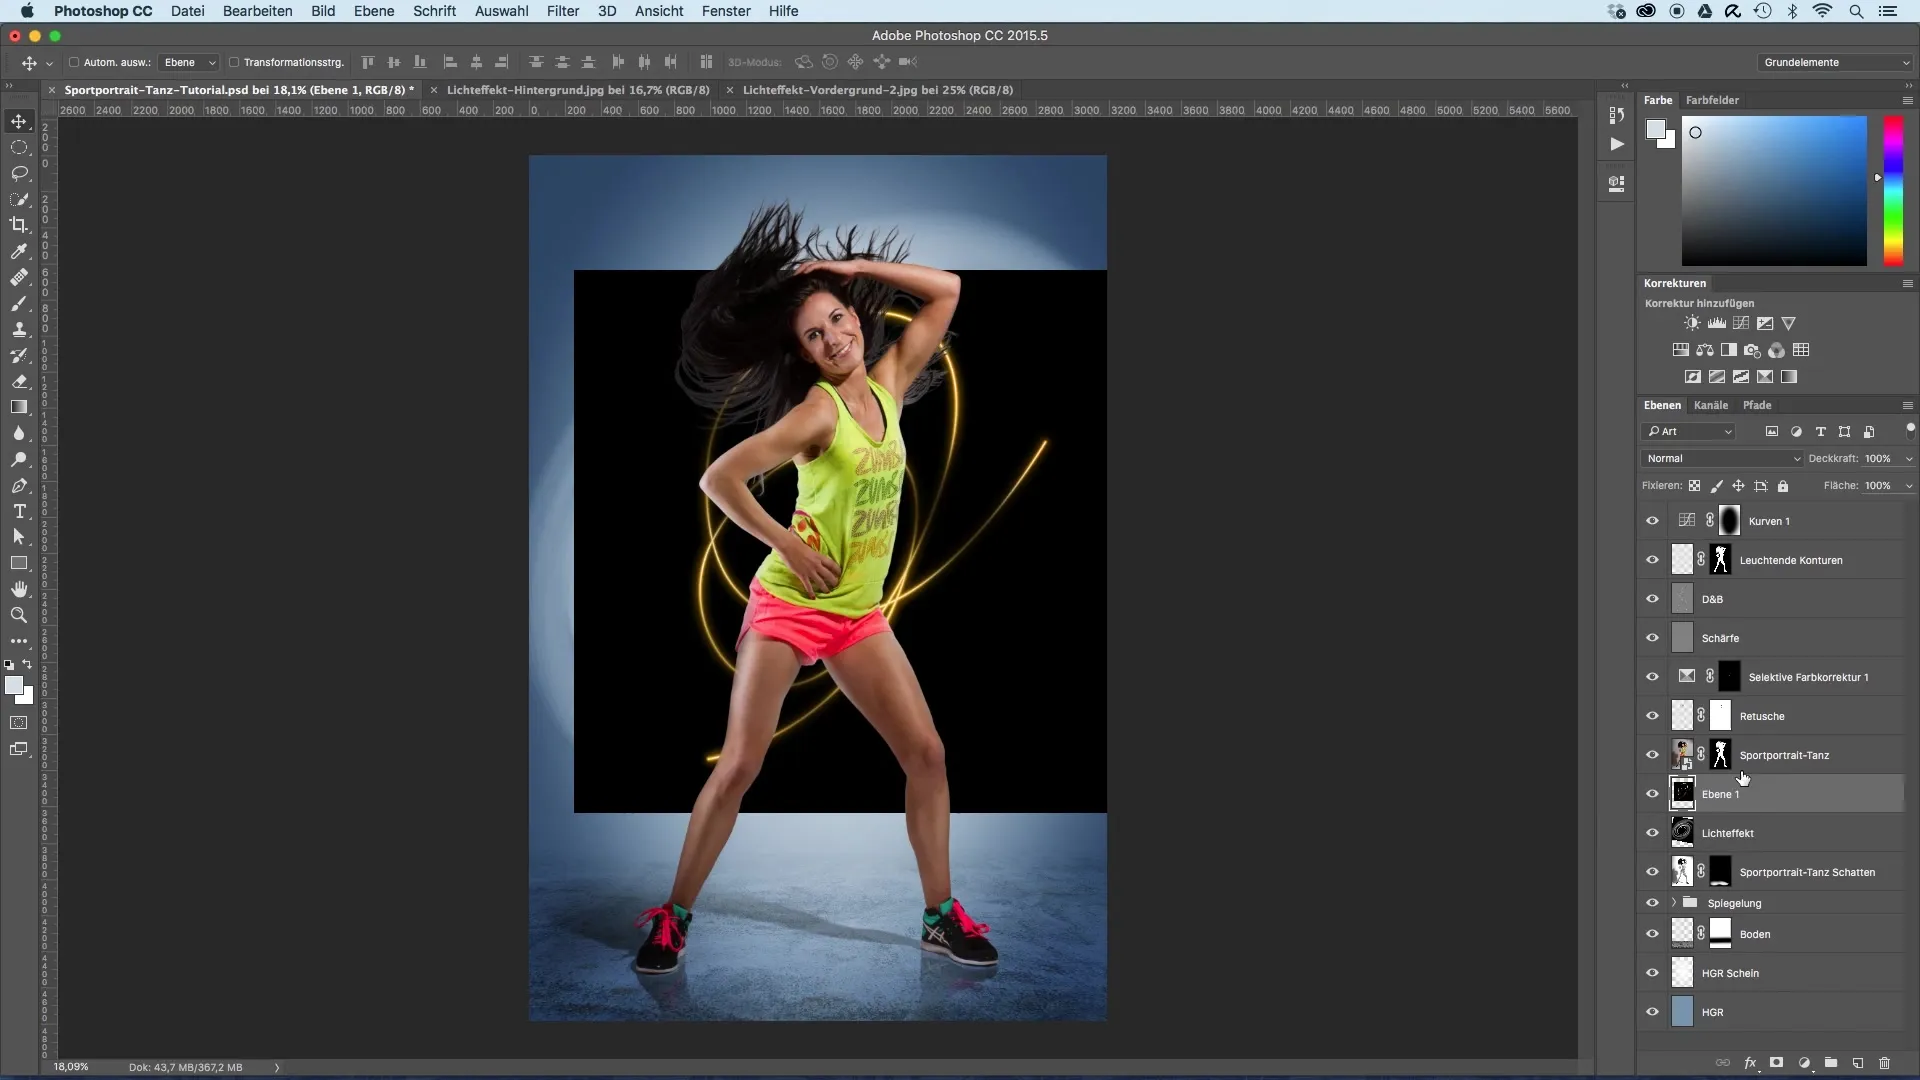Toggle Quick Mask mode icon

19,722
